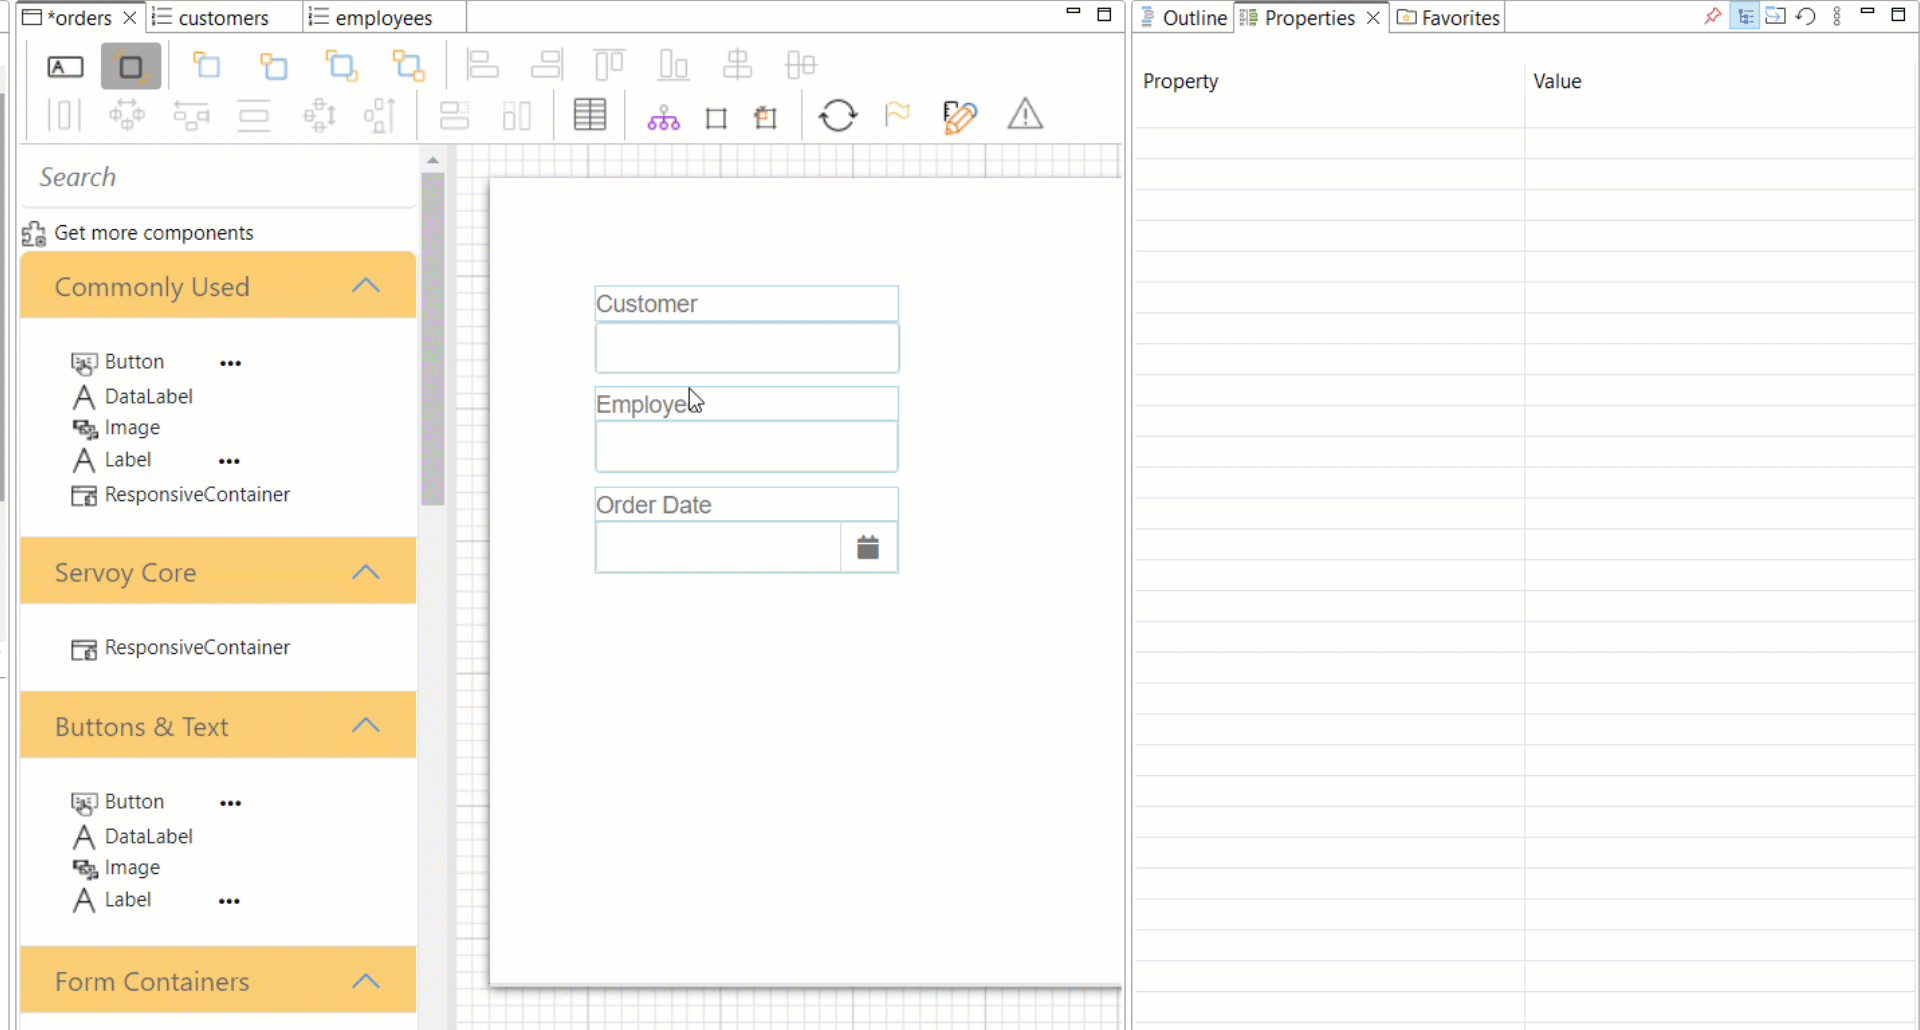Collapse the Servoy Core palette section
1920x1030 pixels.
tap(366, 572)
